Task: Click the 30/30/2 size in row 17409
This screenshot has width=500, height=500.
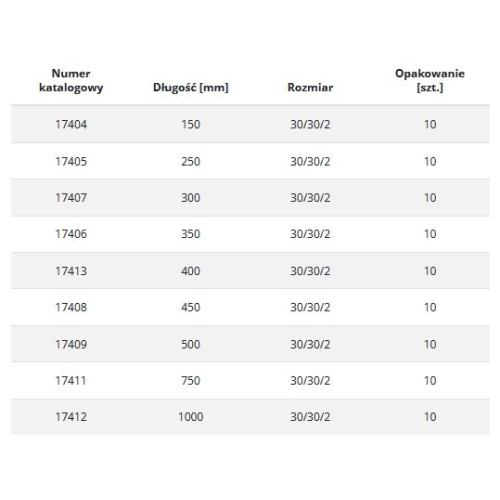Action: point(310,344)
